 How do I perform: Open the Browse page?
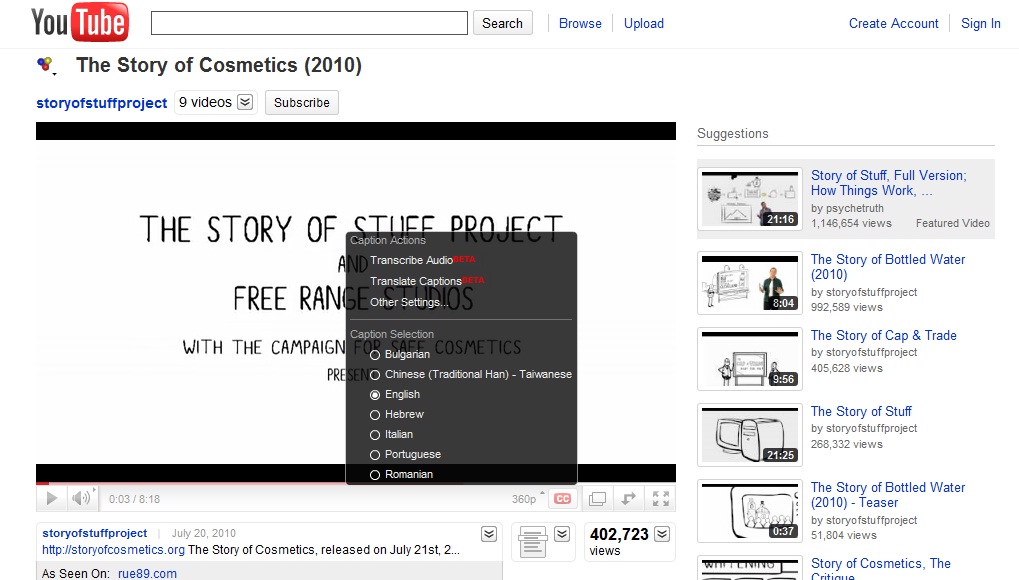point(580,23)
